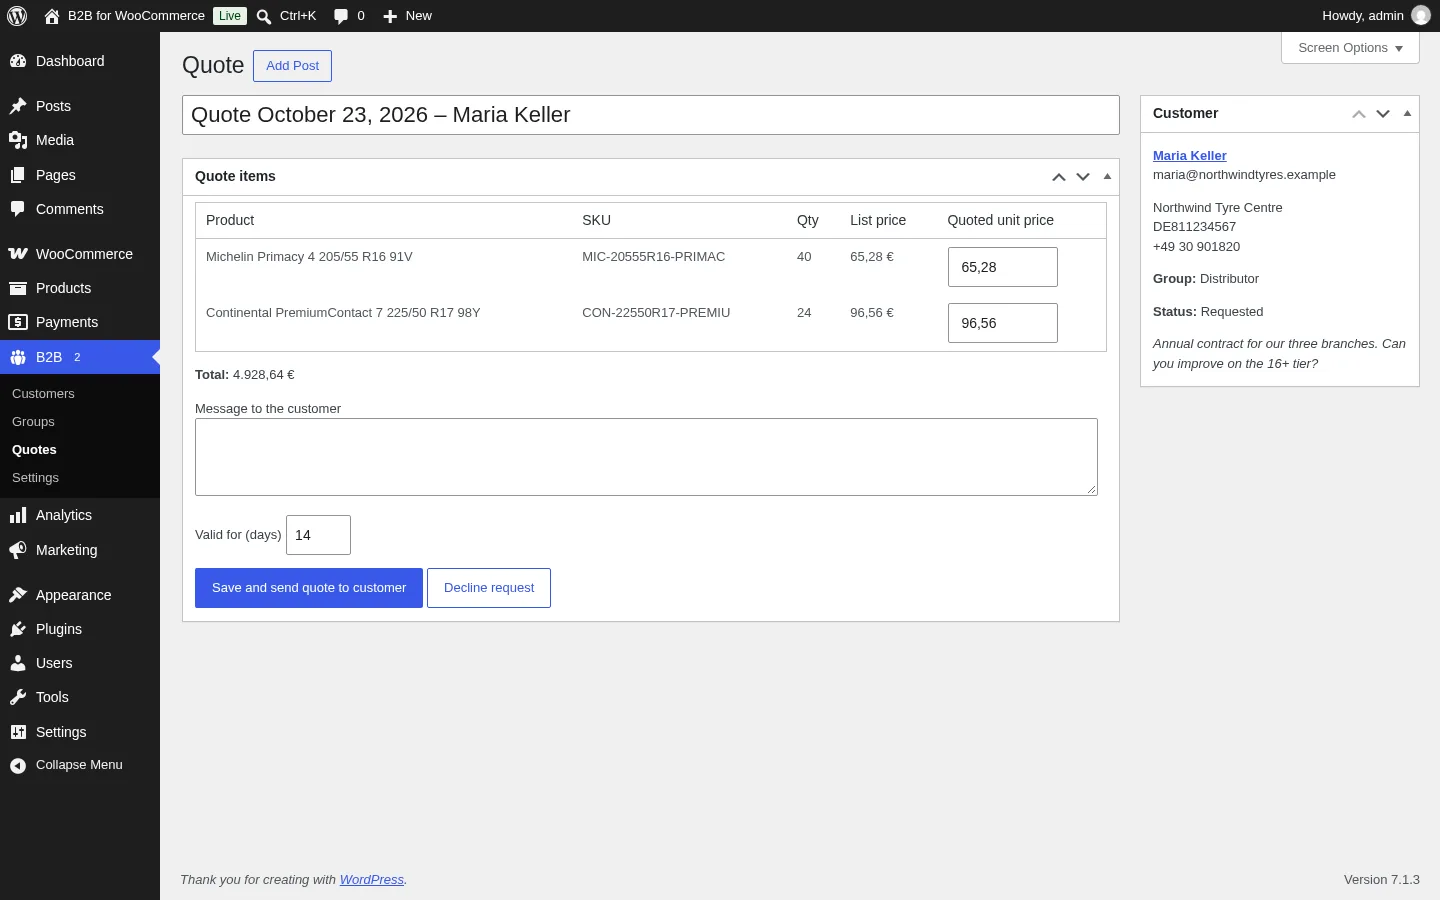
Task: Click the search magnifier icon in admin bar
Action: [264, 16]
